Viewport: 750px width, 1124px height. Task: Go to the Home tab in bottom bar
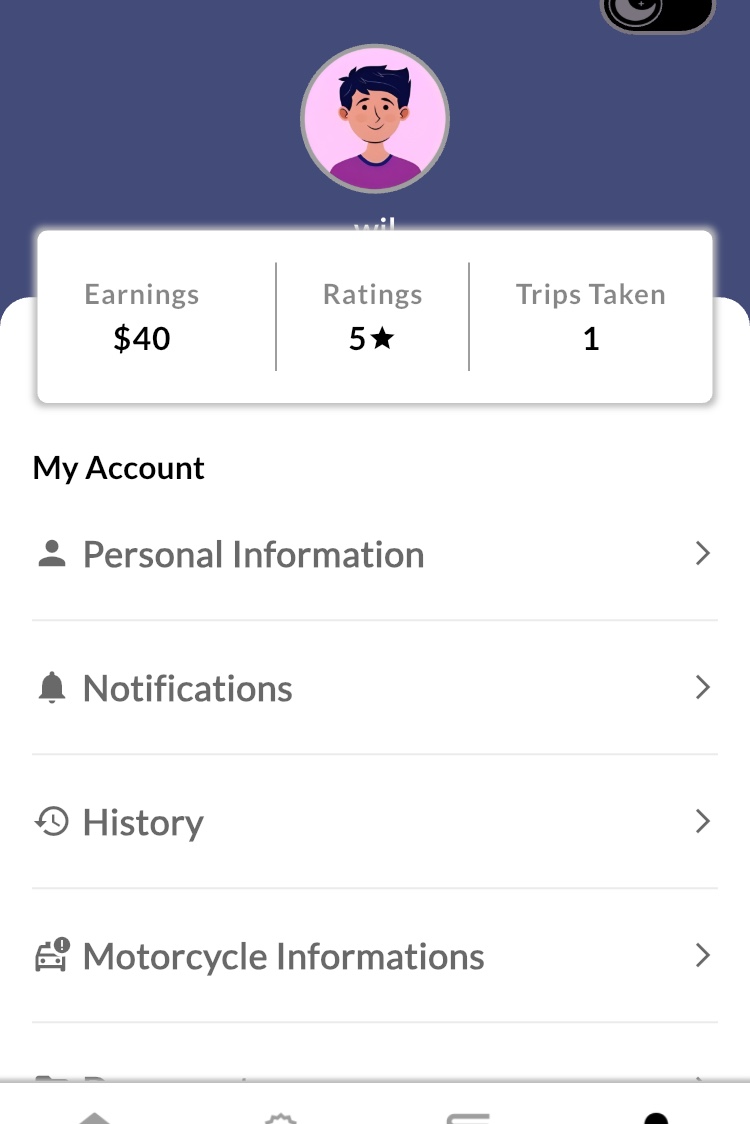click(x=94, y=1116)
